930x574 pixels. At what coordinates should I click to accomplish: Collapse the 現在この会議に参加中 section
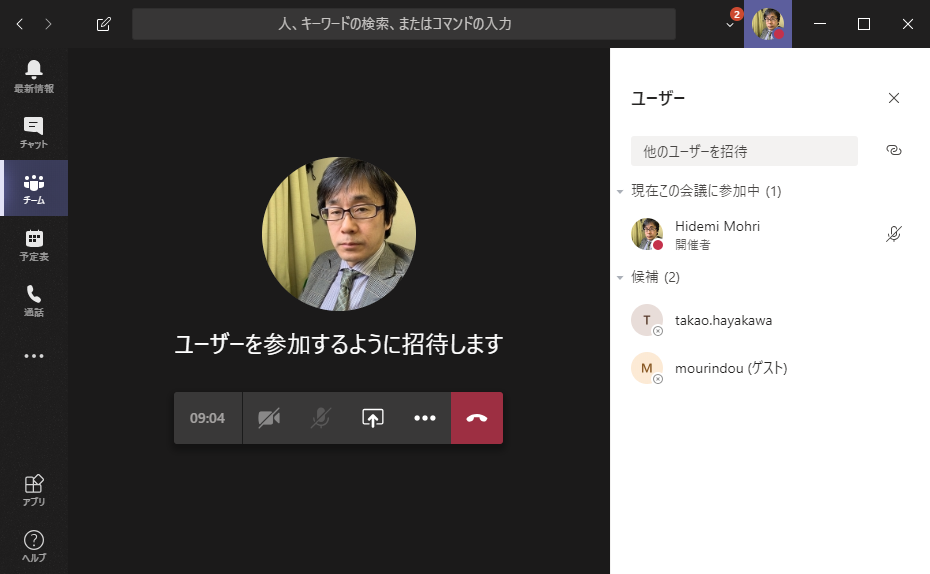621,191
